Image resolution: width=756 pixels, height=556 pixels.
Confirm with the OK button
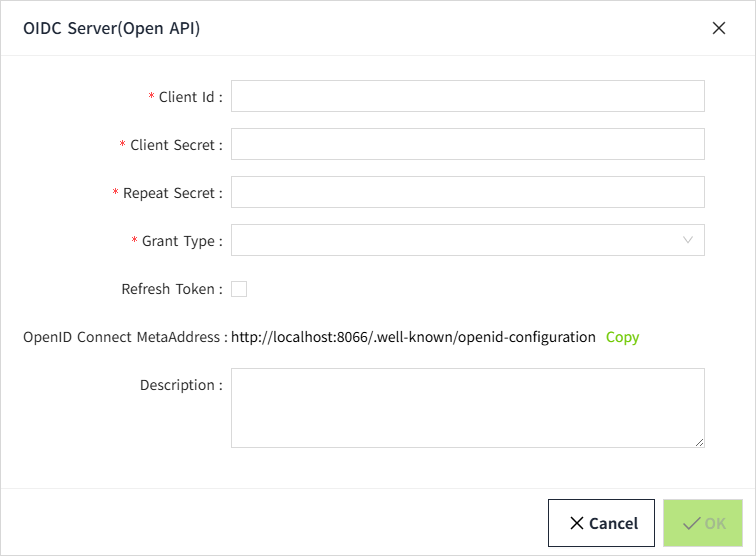(703, 523)
